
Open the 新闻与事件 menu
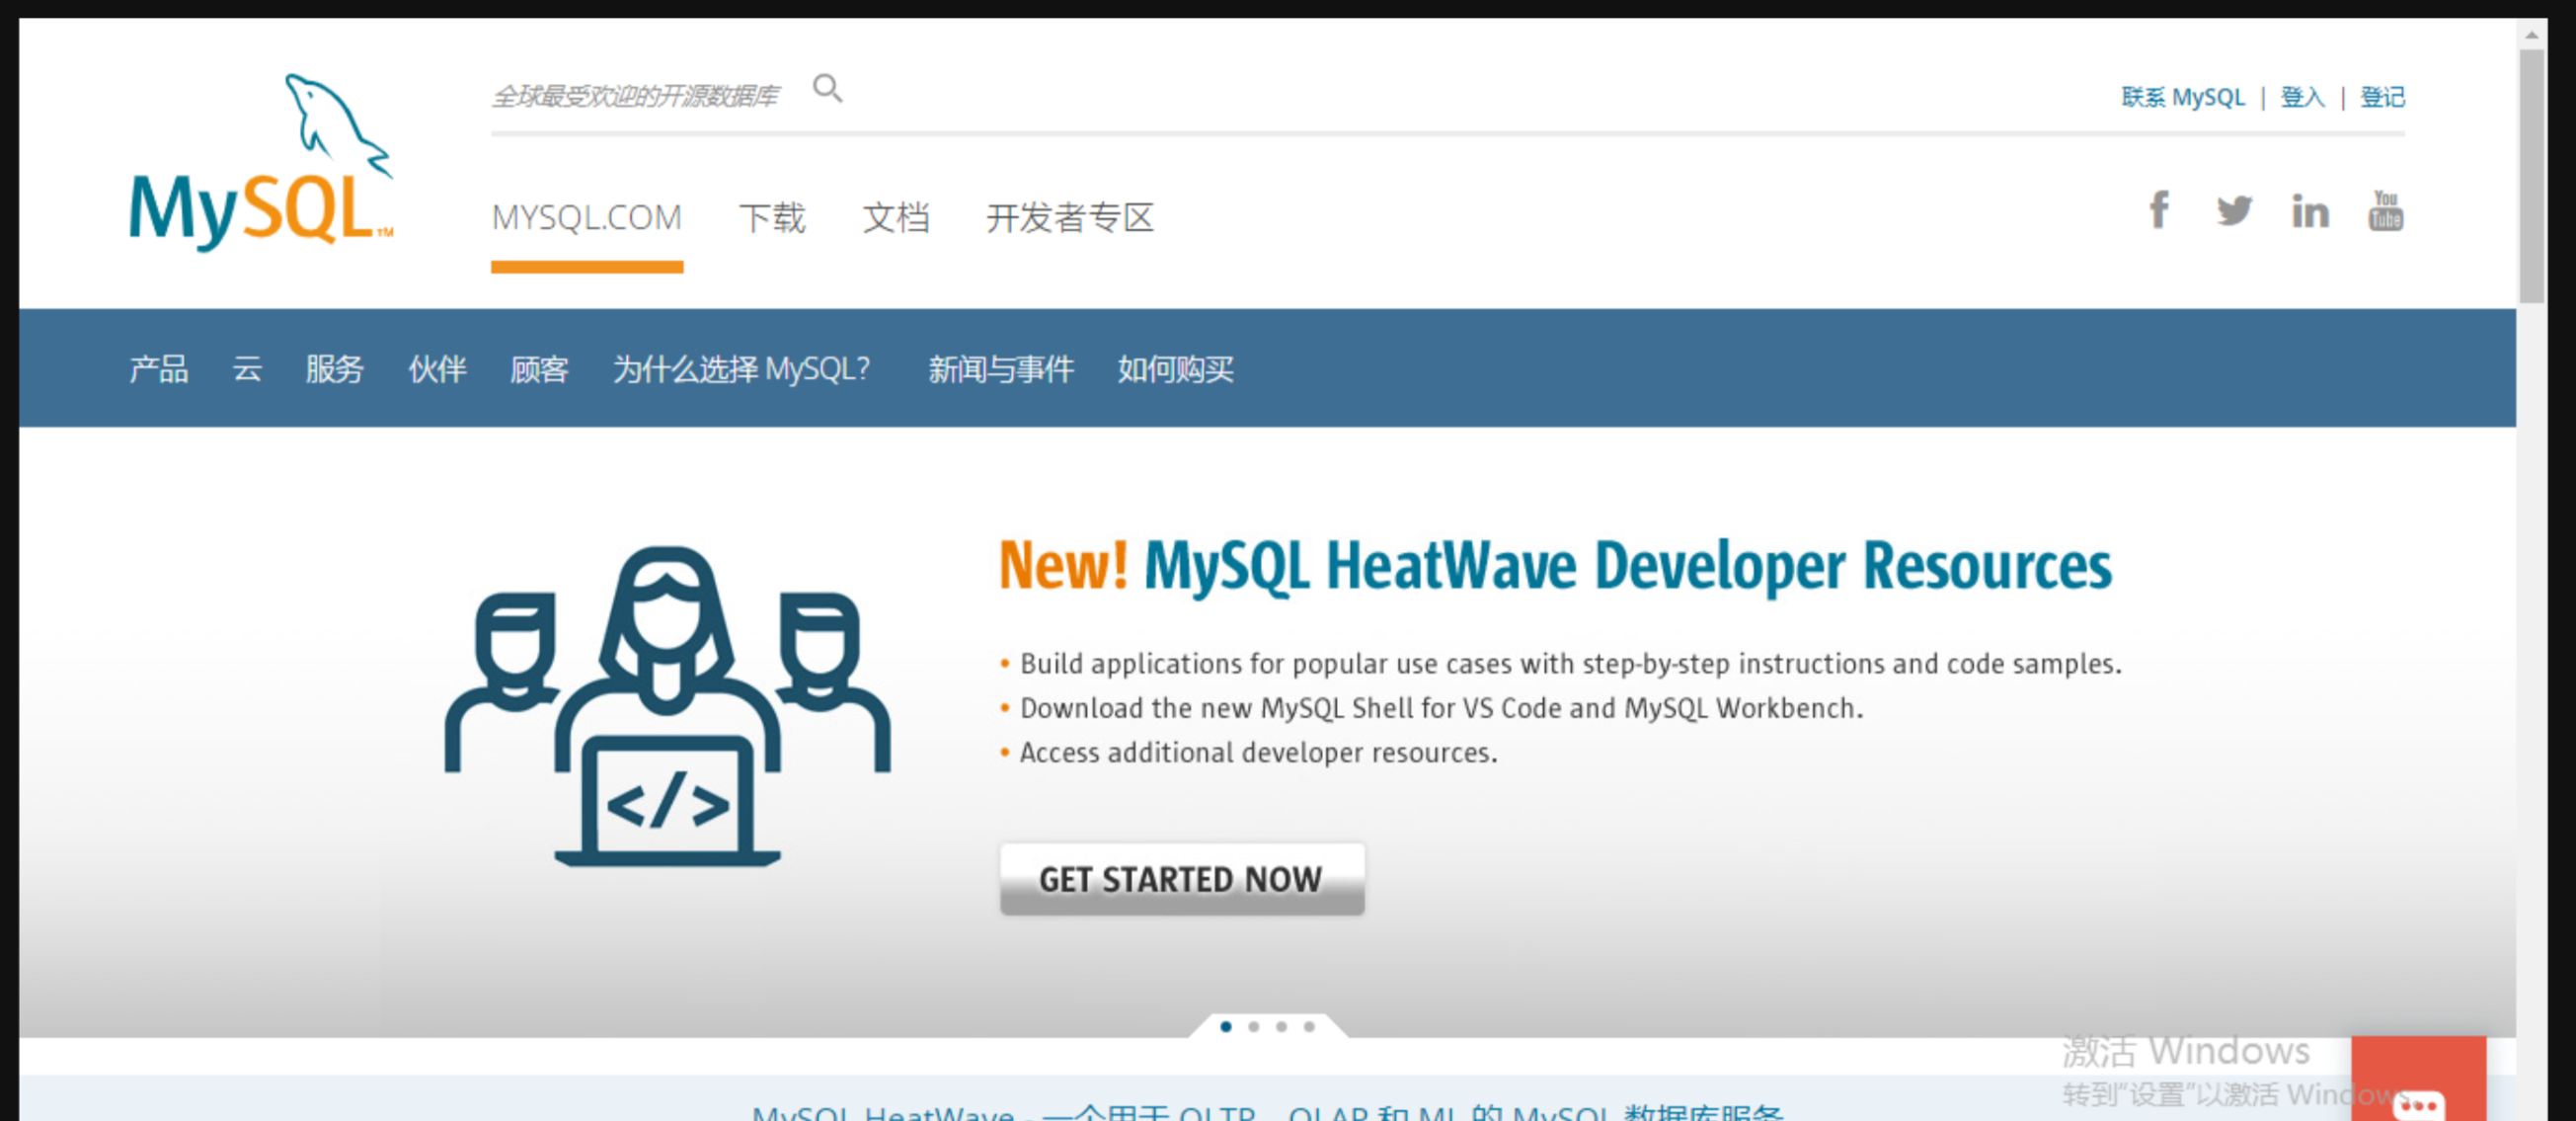[x=1001, y=369]
